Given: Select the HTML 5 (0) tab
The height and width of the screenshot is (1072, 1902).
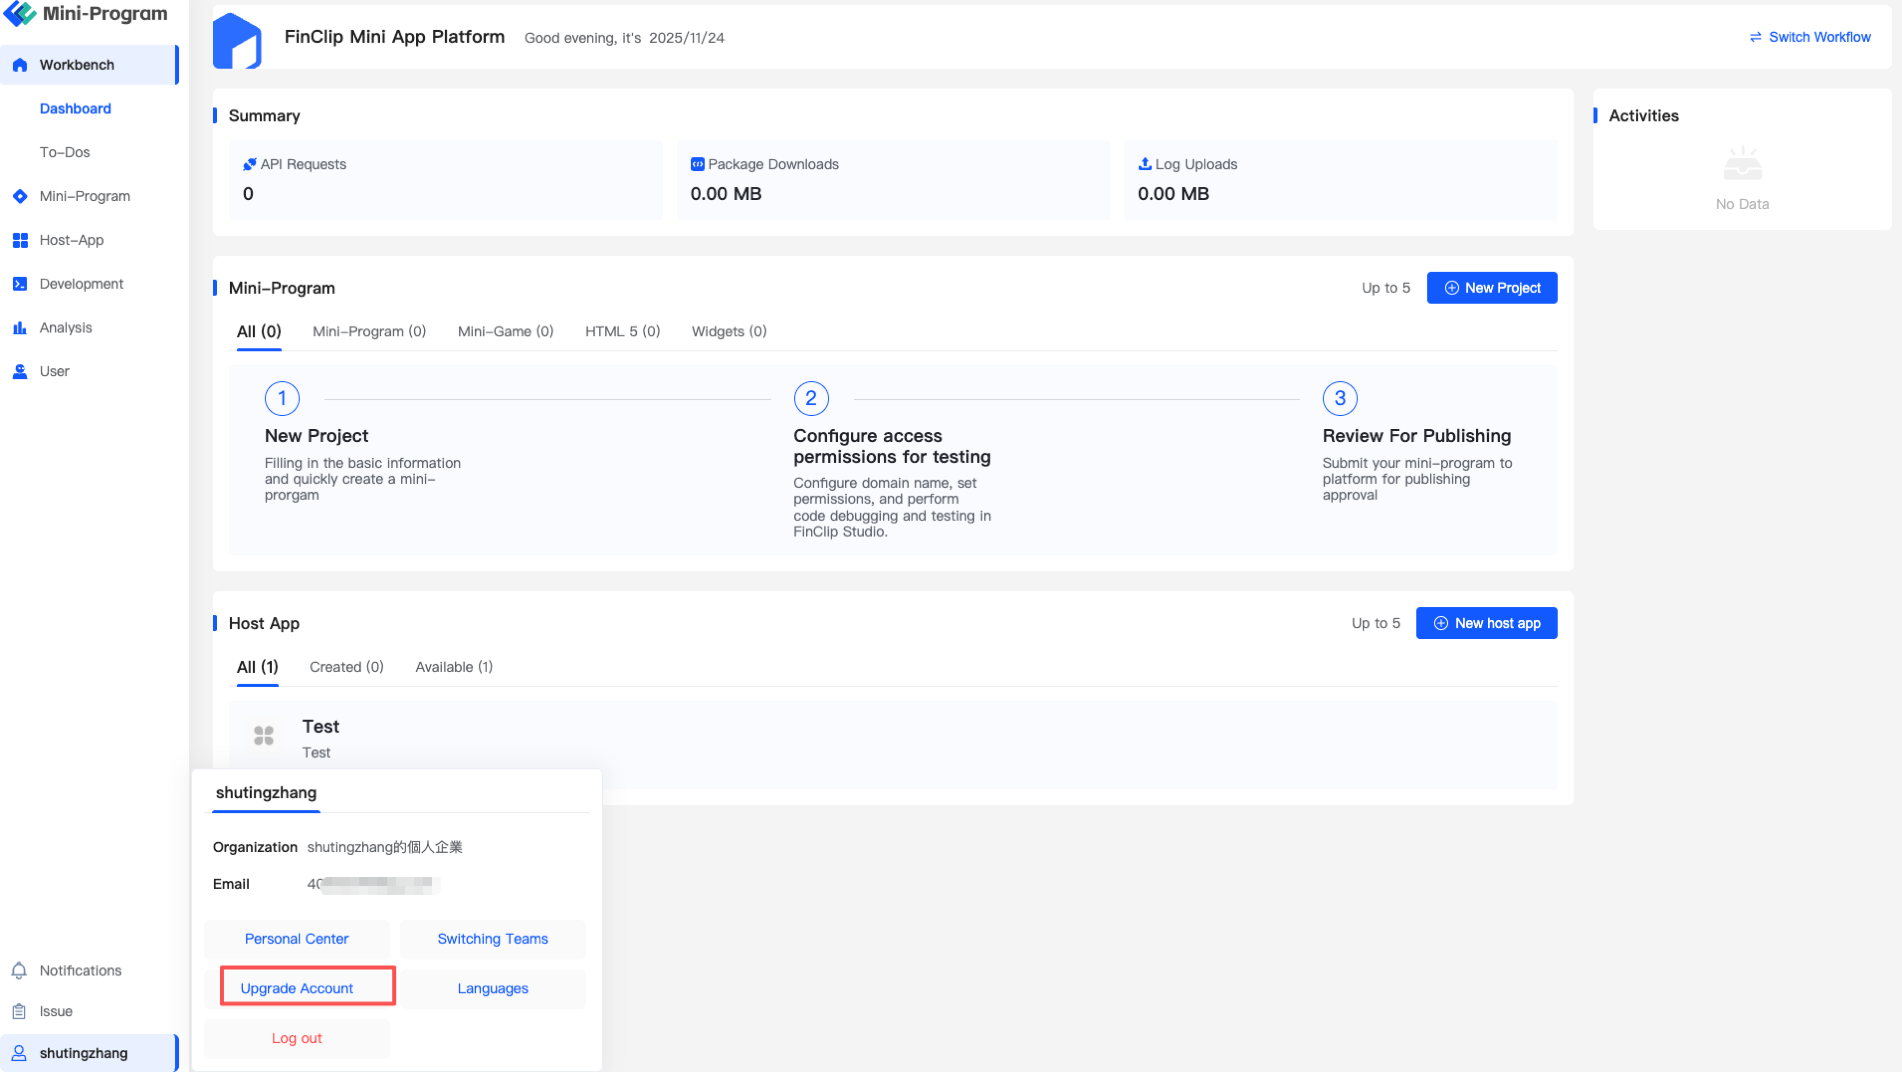Looking at the screenshot, I should point(622,331).
